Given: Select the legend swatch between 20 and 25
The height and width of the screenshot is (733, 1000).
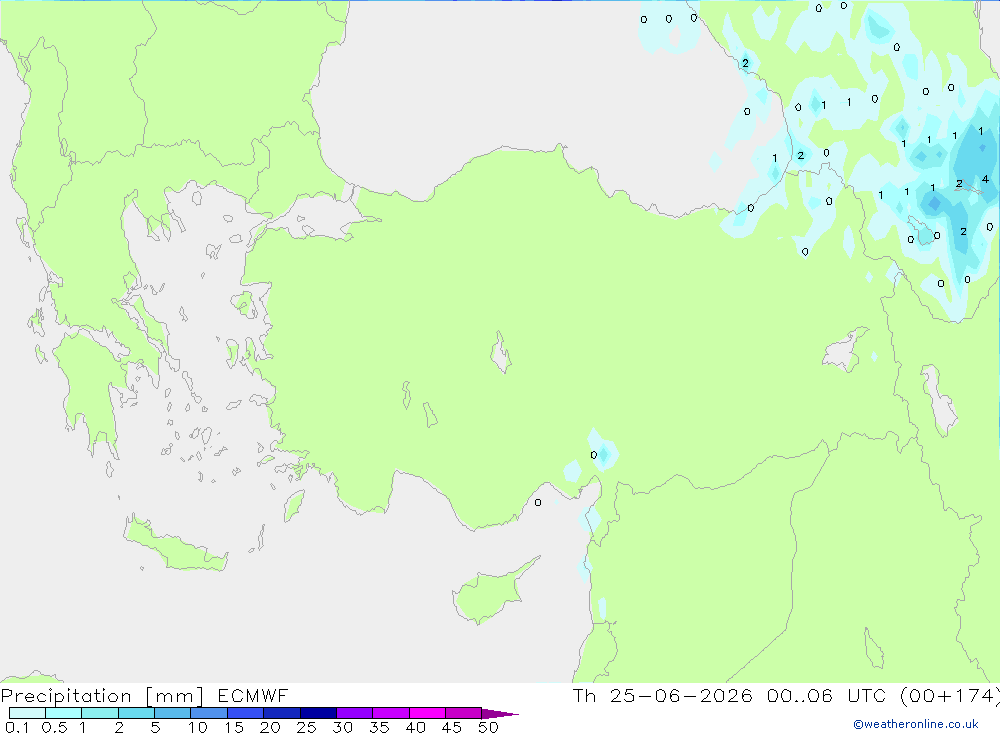Looking at the screenshot, I should coord(282,713).
